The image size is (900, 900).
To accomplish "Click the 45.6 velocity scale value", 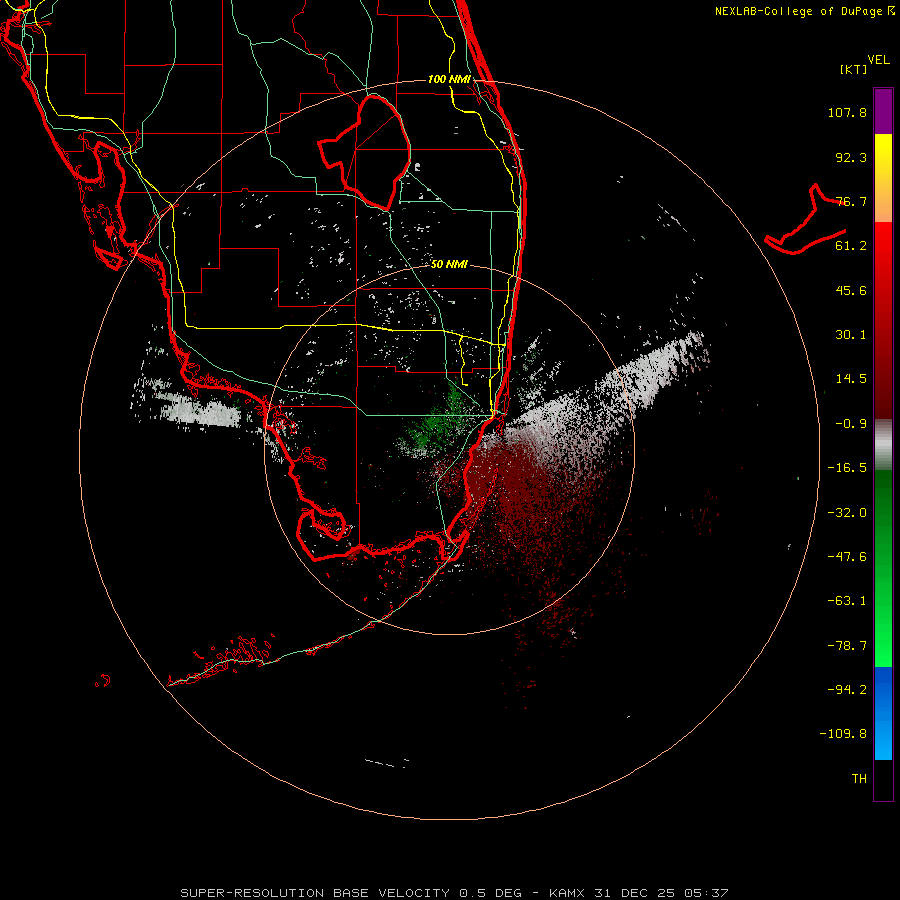I will [851, 290].
